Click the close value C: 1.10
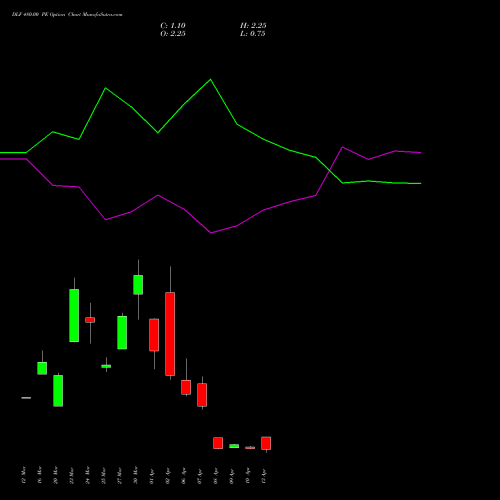The image size is (500, 500). (x=173, y=26)
